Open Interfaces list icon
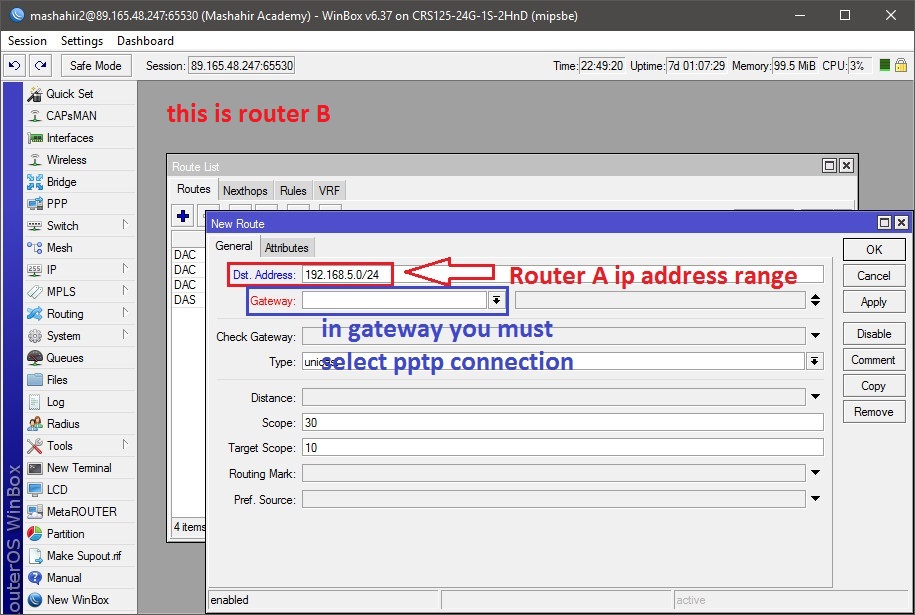Image resolution: width=915 pixels, height=615 pixels. (x=35, y=138)
